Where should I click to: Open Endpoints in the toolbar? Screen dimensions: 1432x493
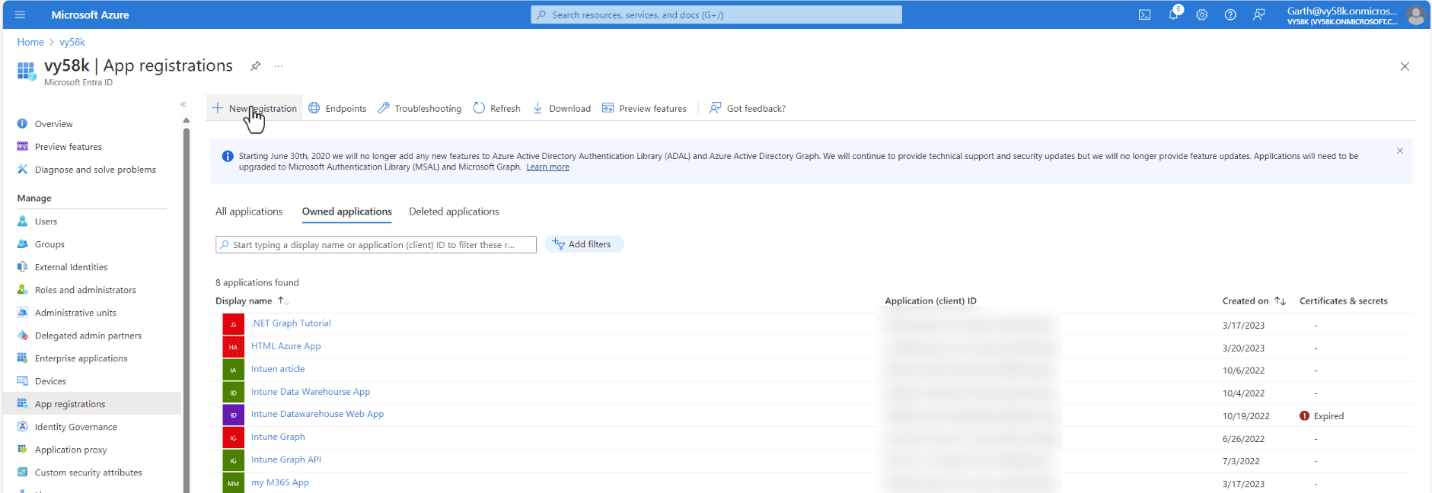(x=337, y=108)
